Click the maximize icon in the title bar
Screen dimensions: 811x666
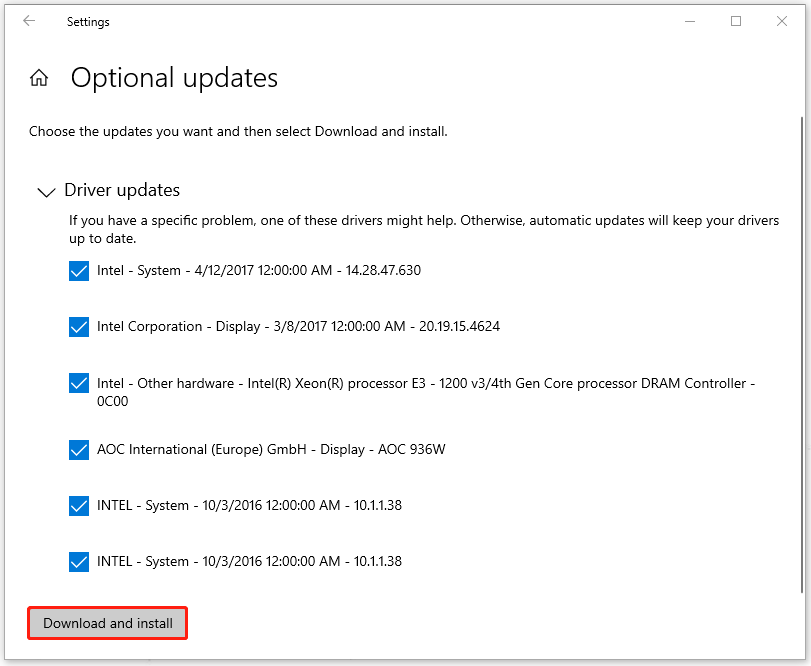tap(736, 21)
